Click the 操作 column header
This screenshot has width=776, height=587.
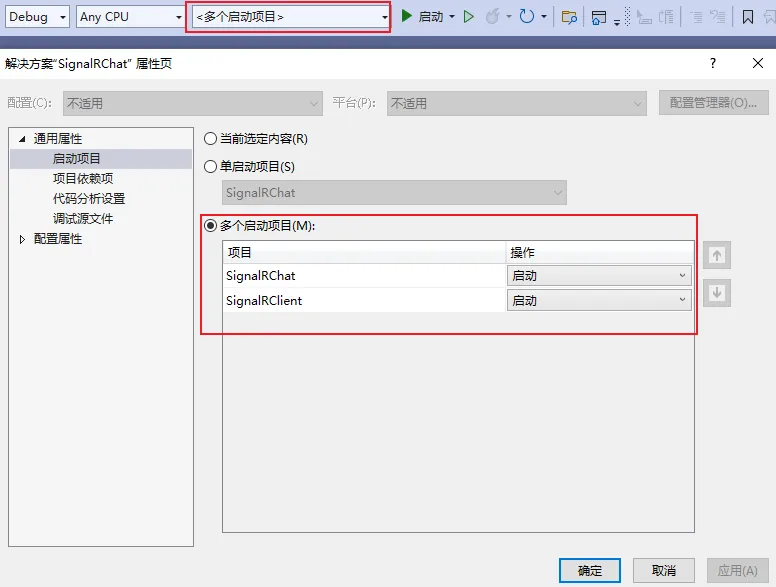(600, 252)
